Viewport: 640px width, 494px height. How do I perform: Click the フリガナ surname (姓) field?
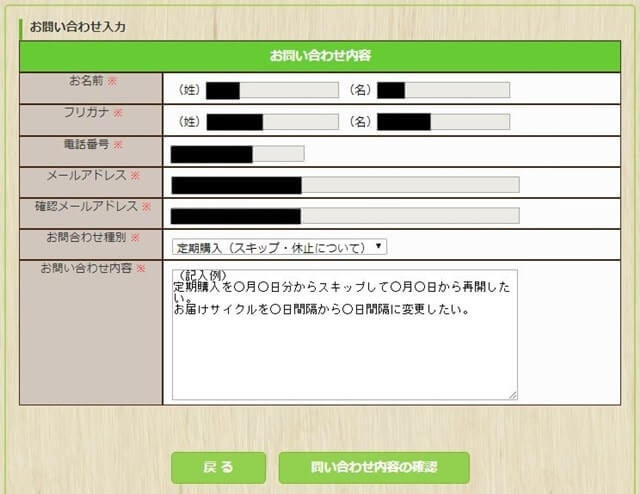coord(272,122)
